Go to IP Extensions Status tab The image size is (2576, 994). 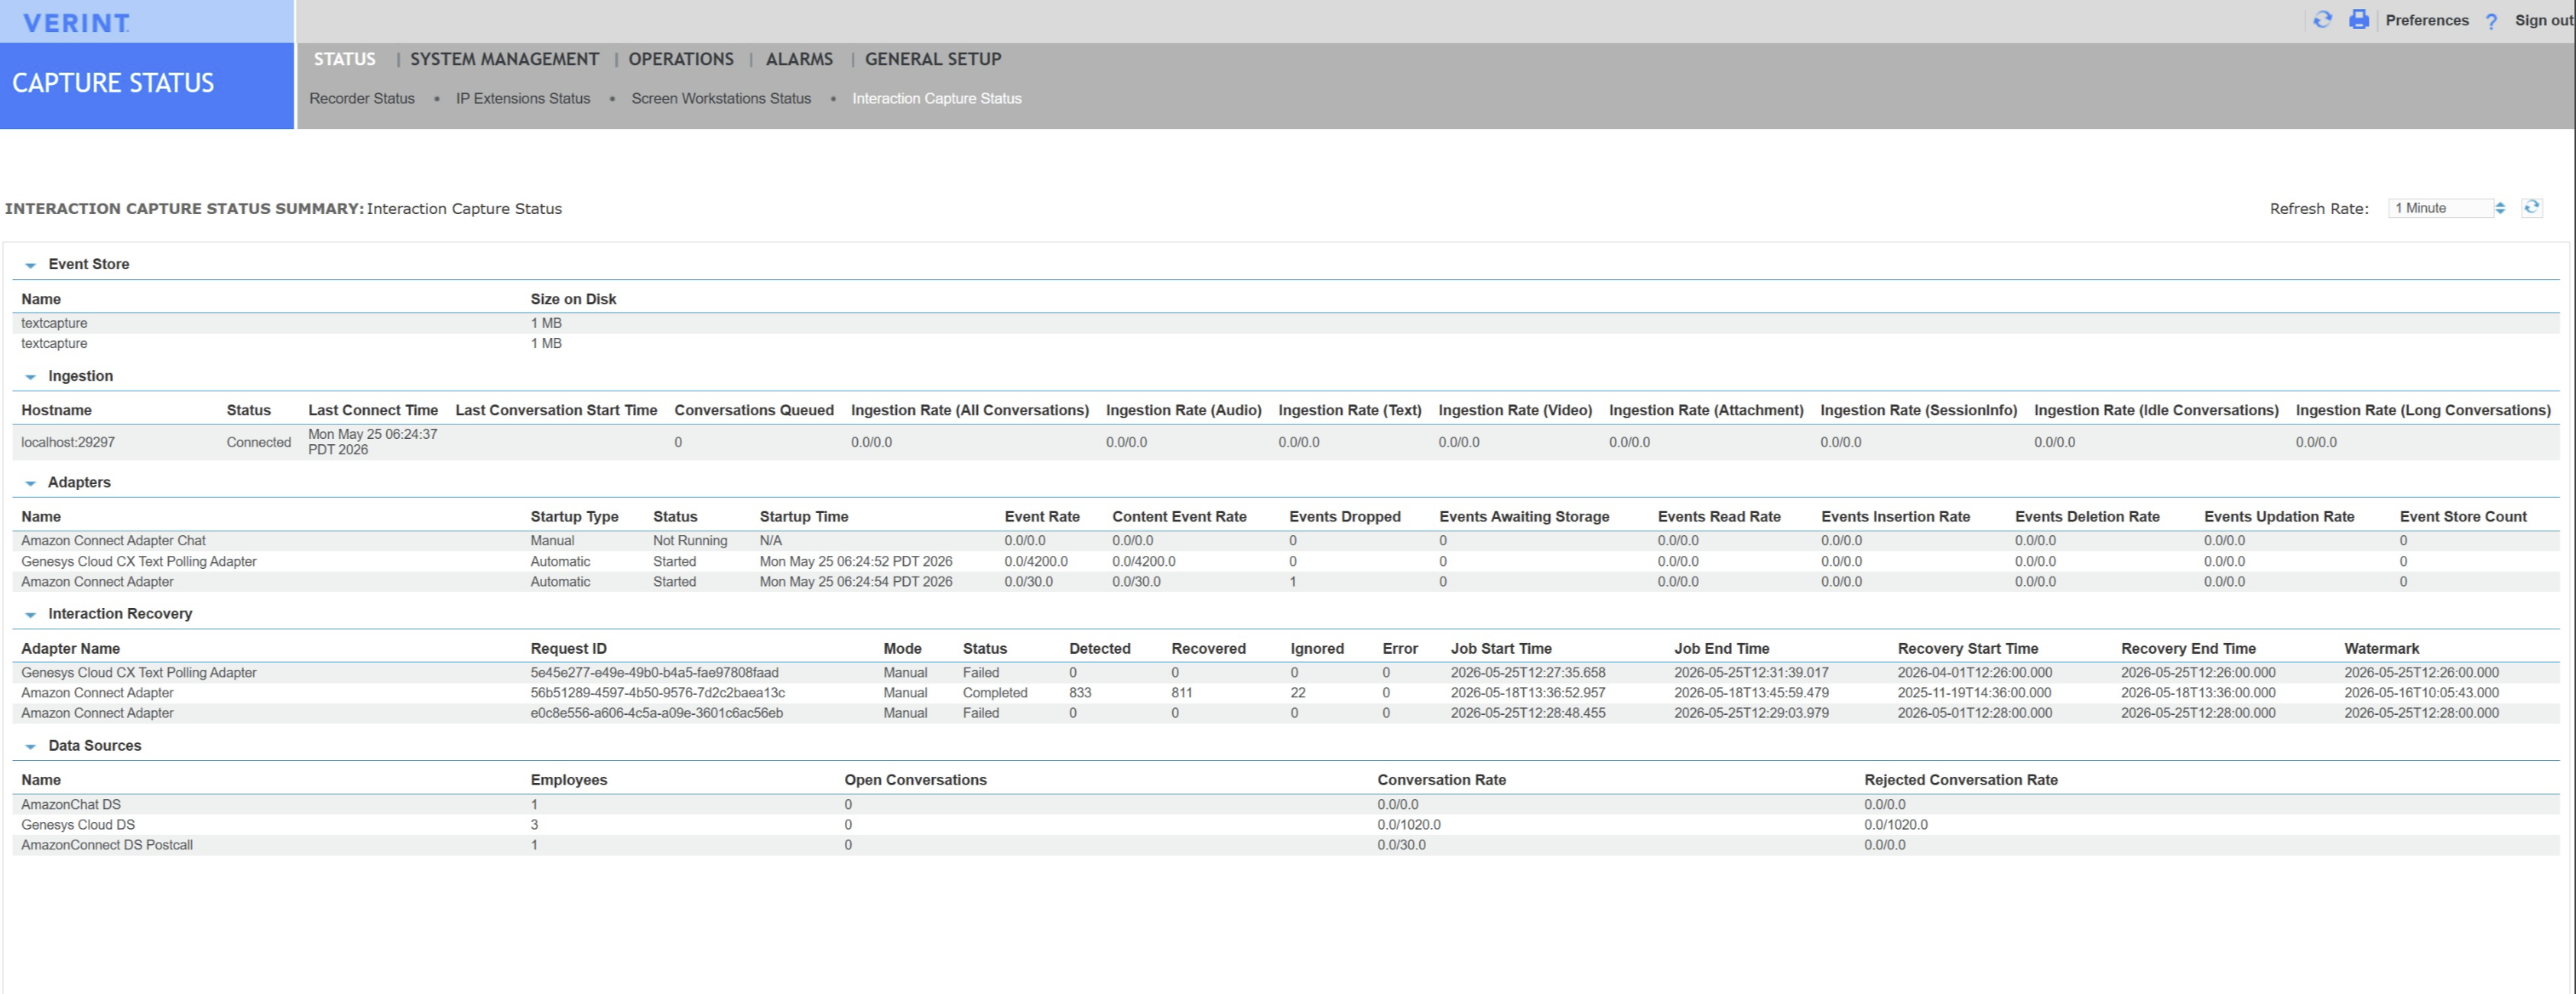pos(523,98)
